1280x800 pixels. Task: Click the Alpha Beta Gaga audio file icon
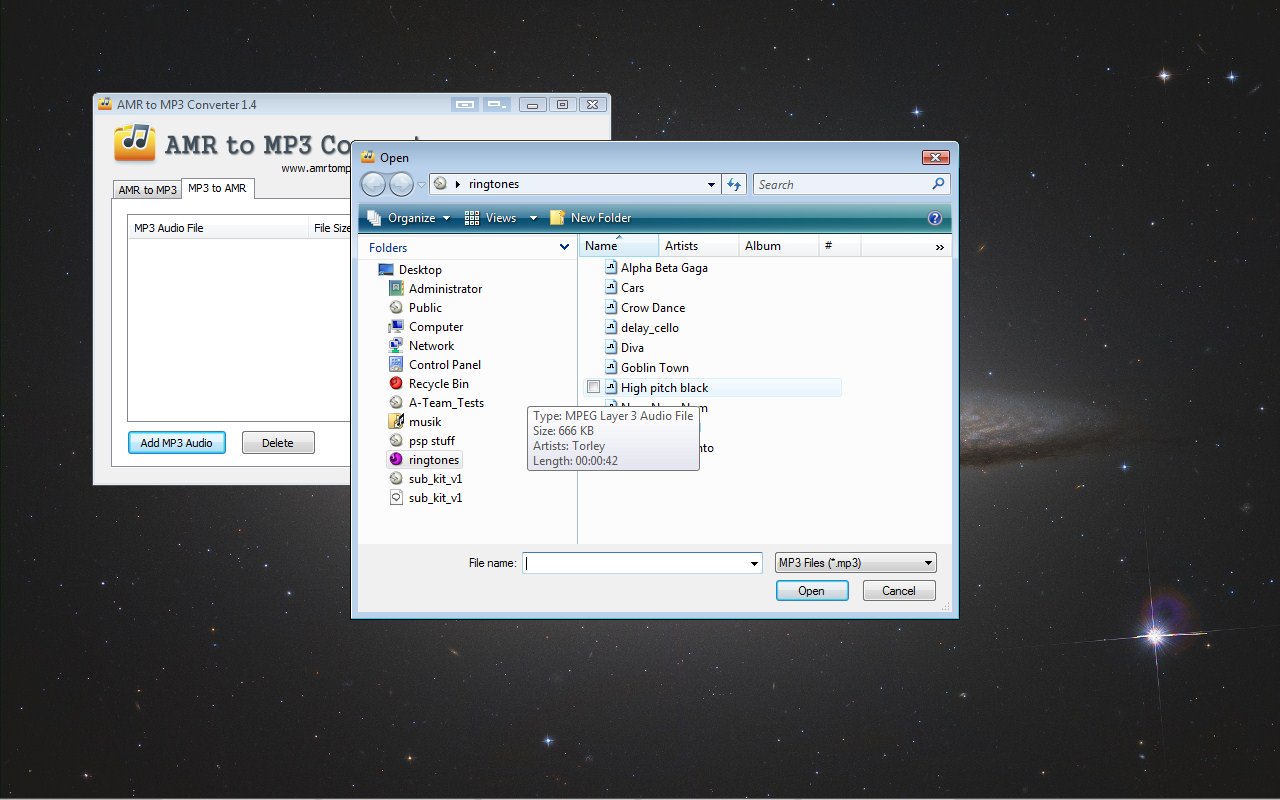click(x=611, y=268)
